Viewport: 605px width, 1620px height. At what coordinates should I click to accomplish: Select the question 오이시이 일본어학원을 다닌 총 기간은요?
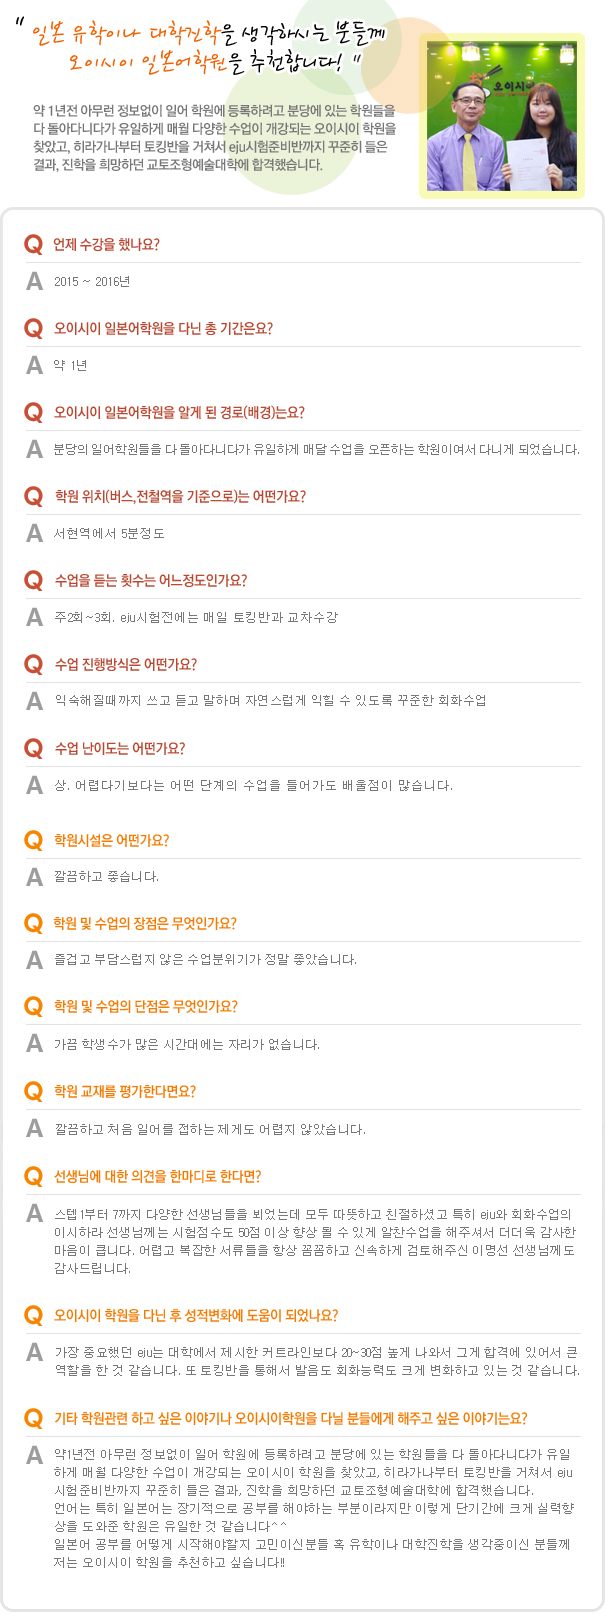(x=163, y=328)
